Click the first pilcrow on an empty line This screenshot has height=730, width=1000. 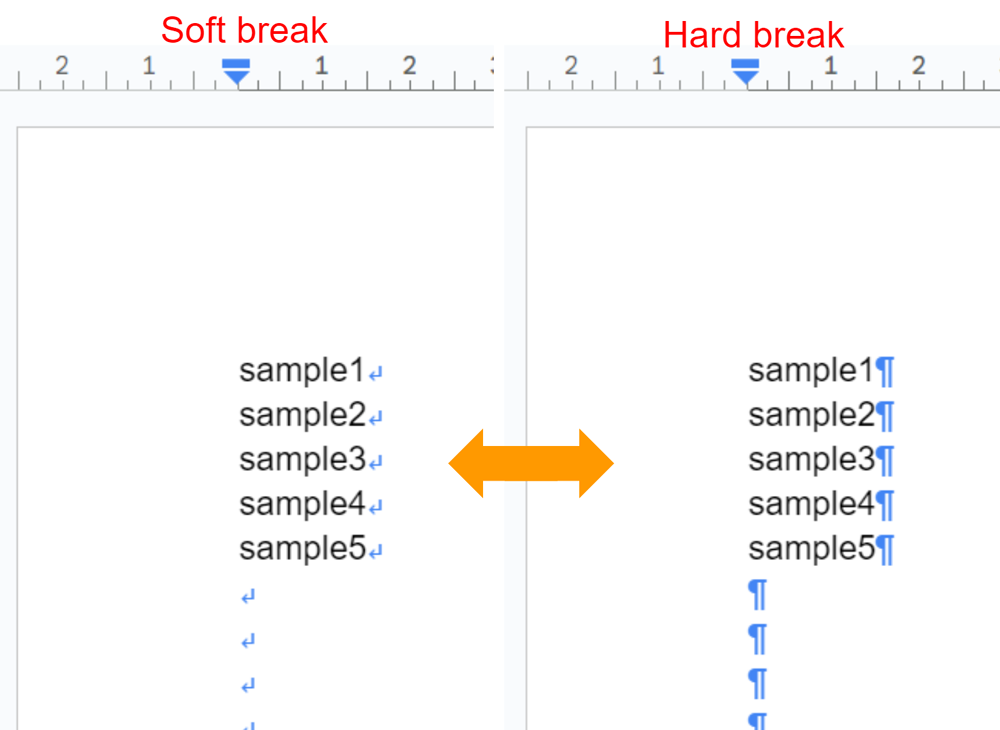coord(758,595)
